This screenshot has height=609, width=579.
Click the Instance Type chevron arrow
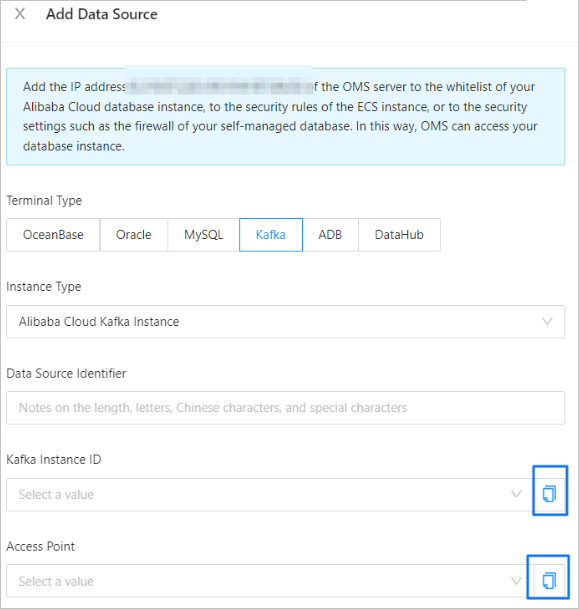[547, 322]
